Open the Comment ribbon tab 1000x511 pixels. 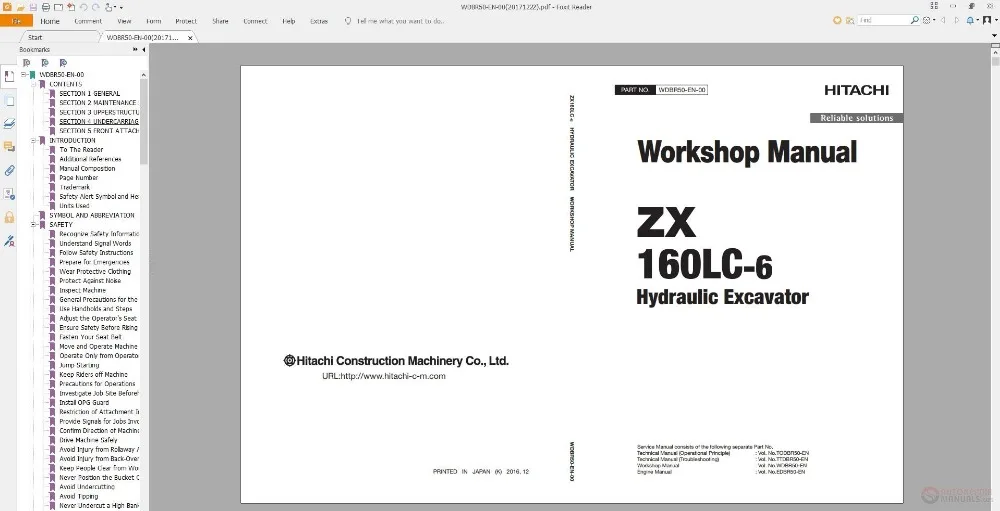point(87,20)
